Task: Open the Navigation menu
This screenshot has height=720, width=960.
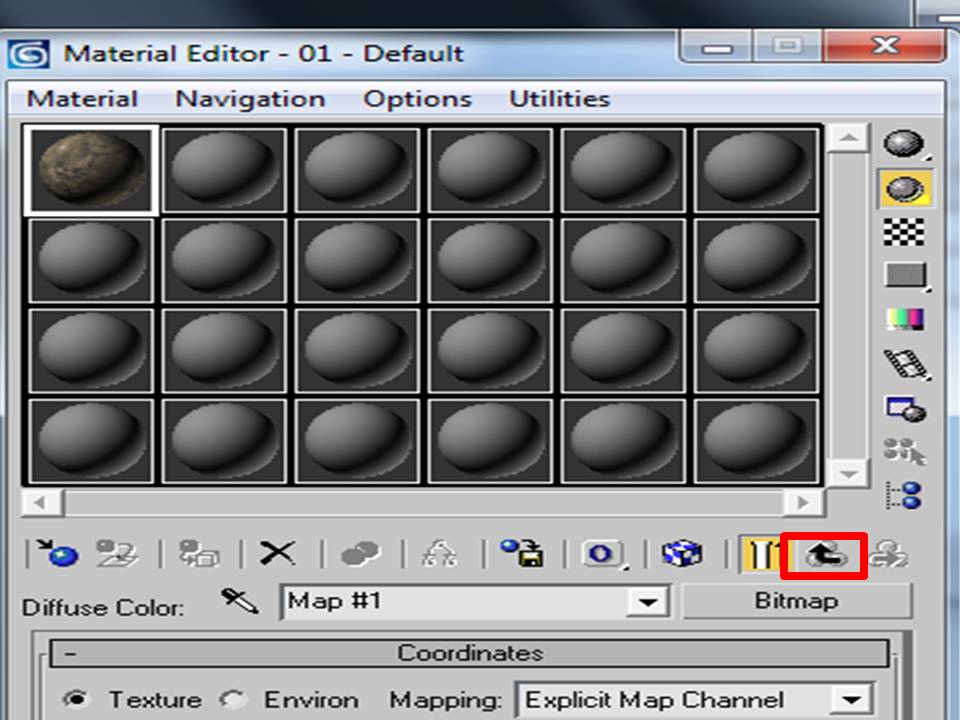Action: 249,98
